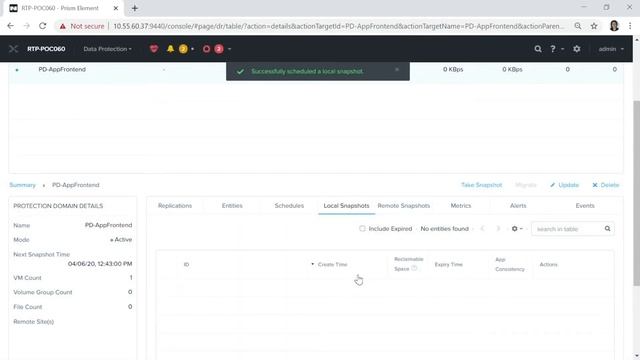Switch to the Entities tab
Screen dimensions: 640x360
click(232, 206)
